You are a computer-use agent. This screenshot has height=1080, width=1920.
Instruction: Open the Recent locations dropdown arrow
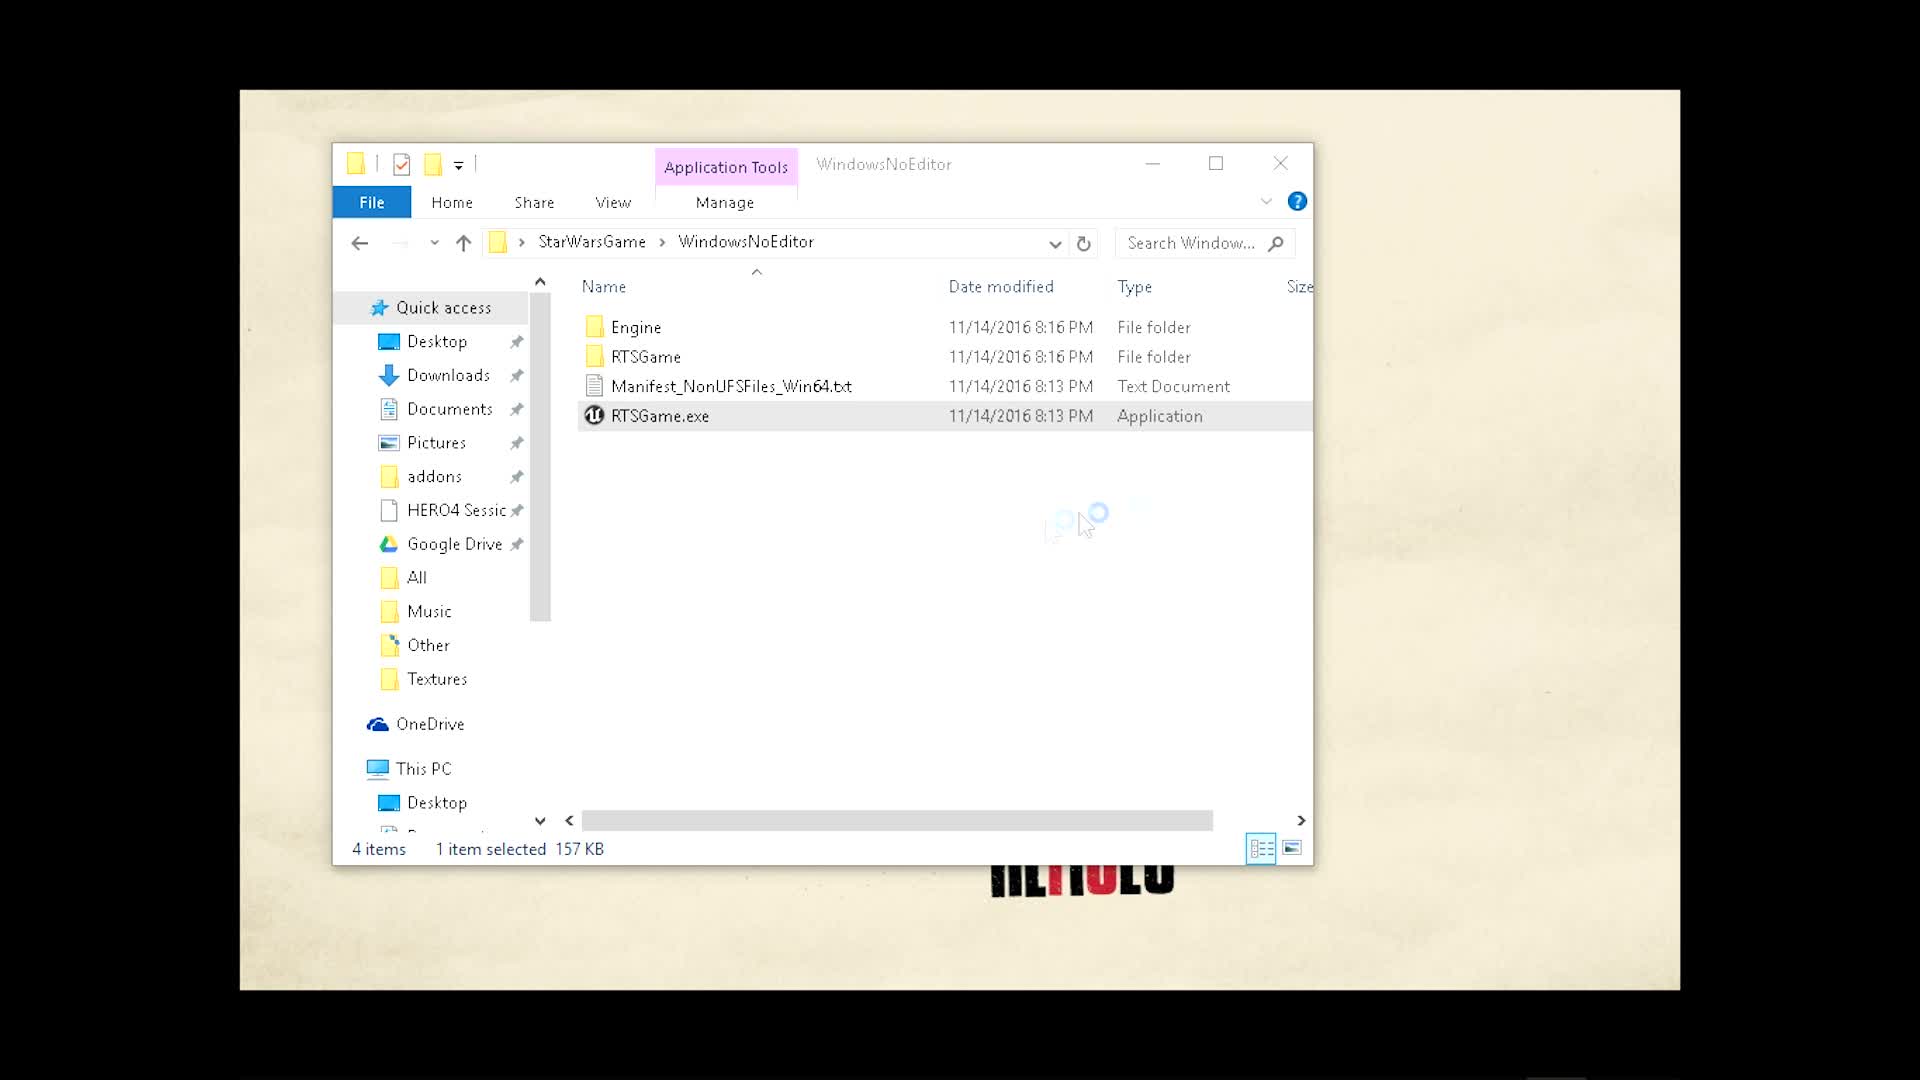pyautogui.click(x=434, y=243)
